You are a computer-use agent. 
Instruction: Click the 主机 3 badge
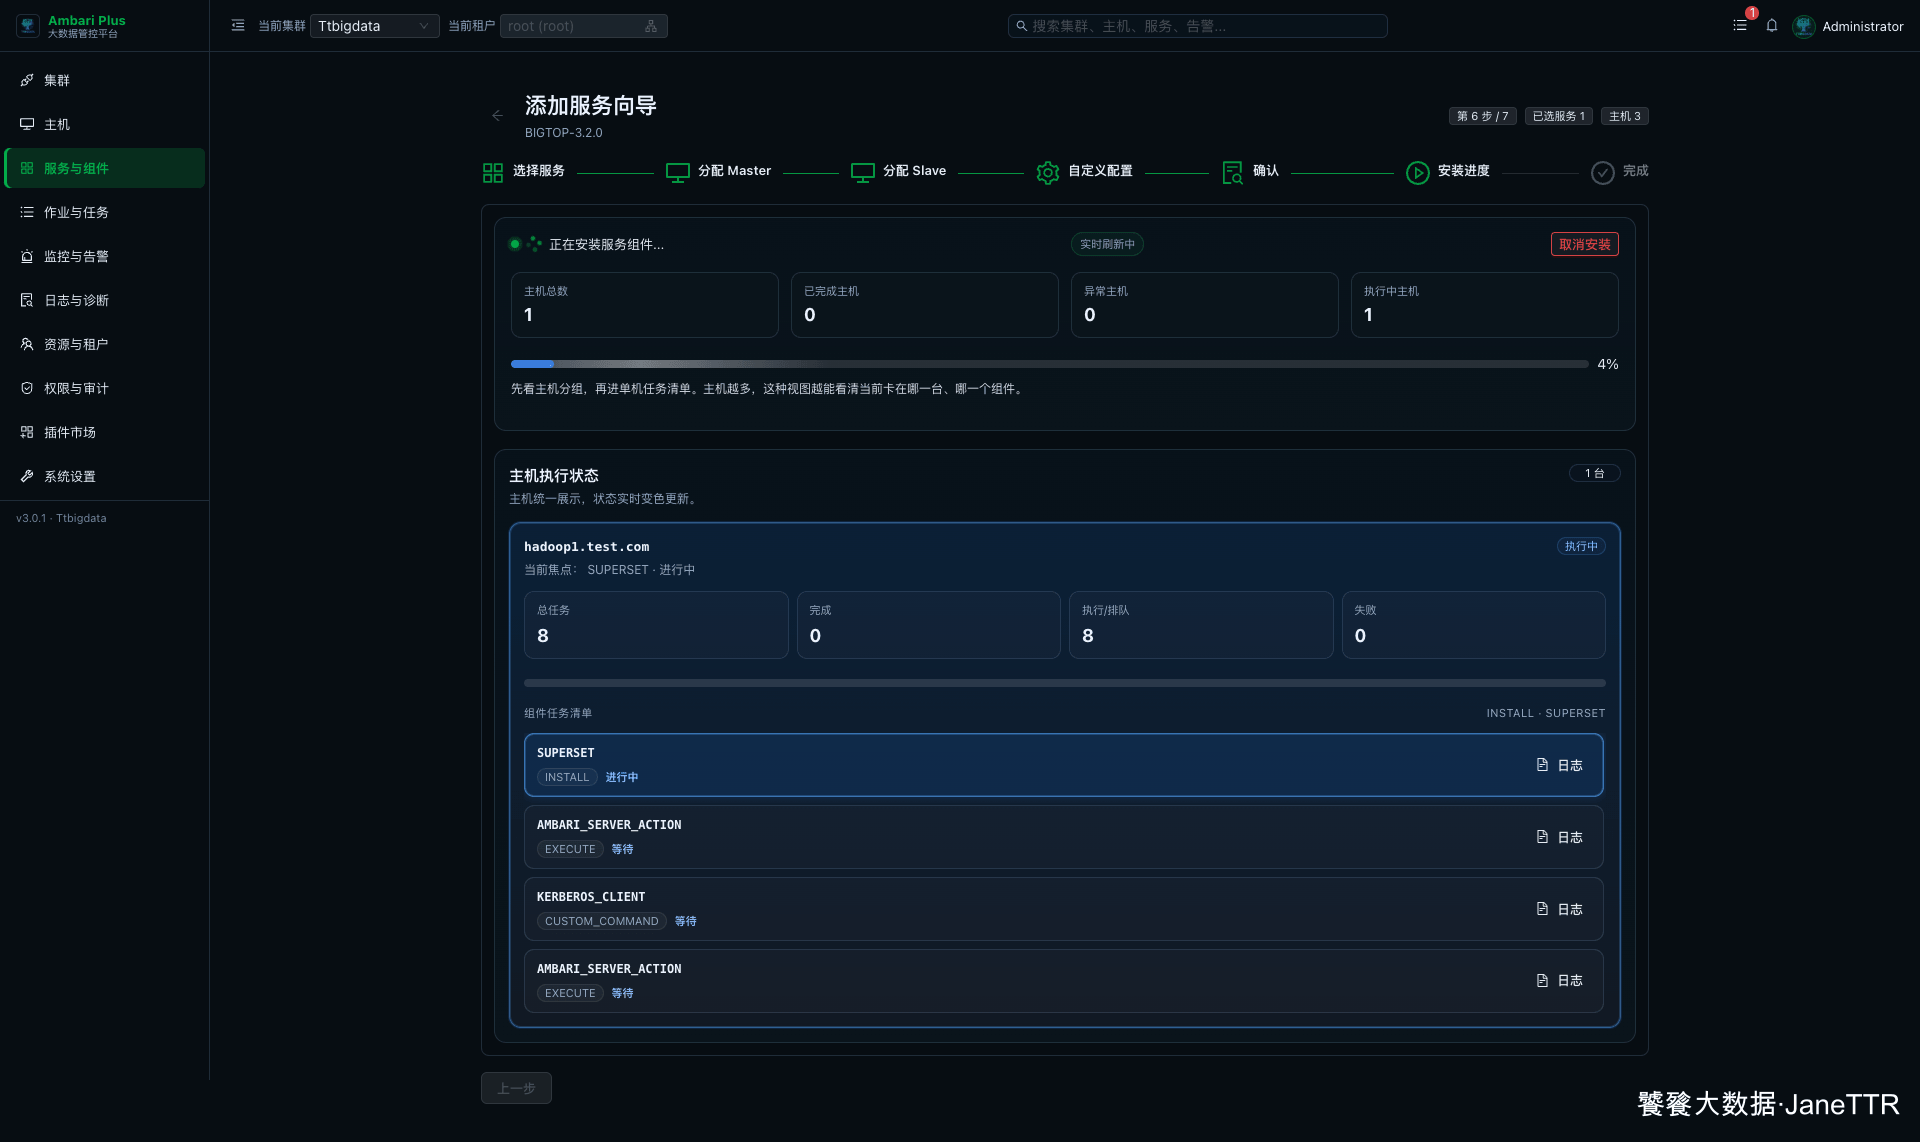(x=1624, y=116)
